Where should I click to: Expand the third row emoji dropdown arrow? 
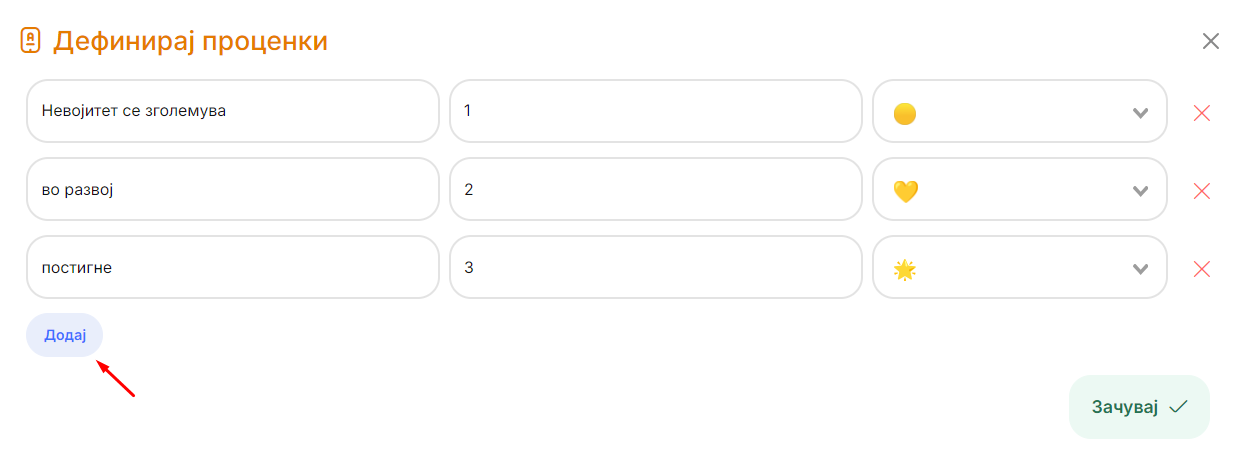pyautogui.click(x=1140, y=269)
